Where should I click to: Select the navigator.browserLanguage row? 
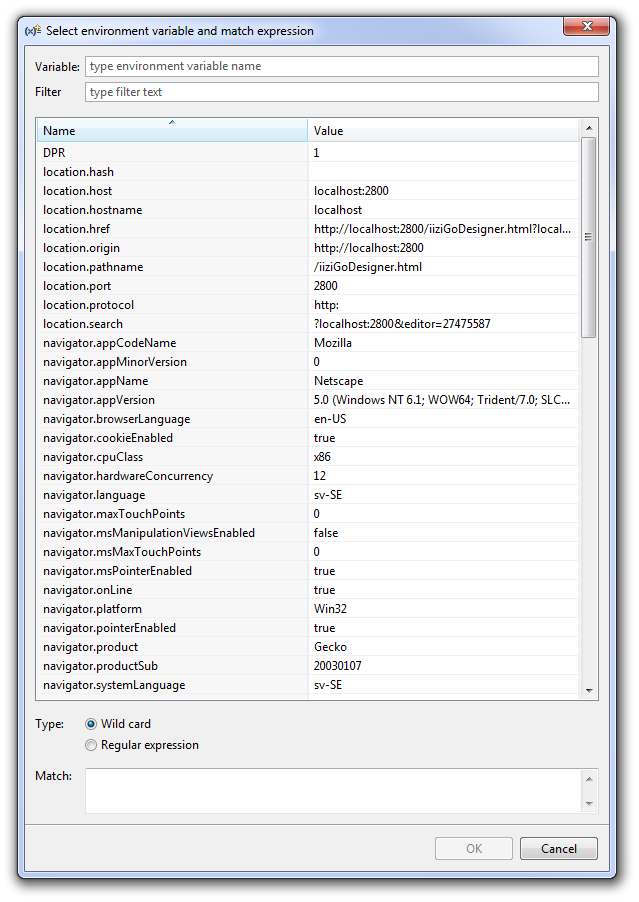308,419
